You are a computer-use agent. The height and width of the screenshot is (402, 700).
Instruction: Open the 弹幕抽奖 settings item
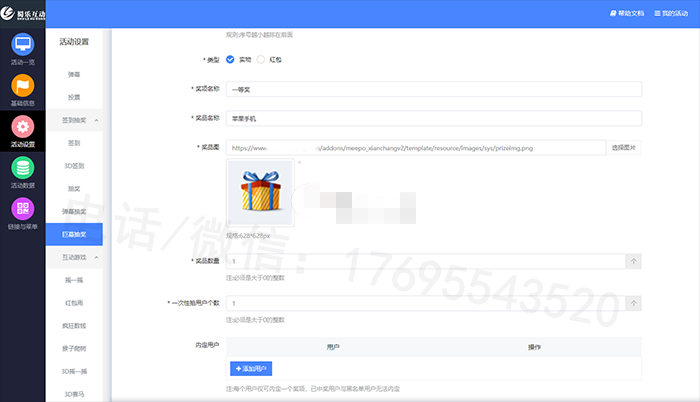click(74, 212)
